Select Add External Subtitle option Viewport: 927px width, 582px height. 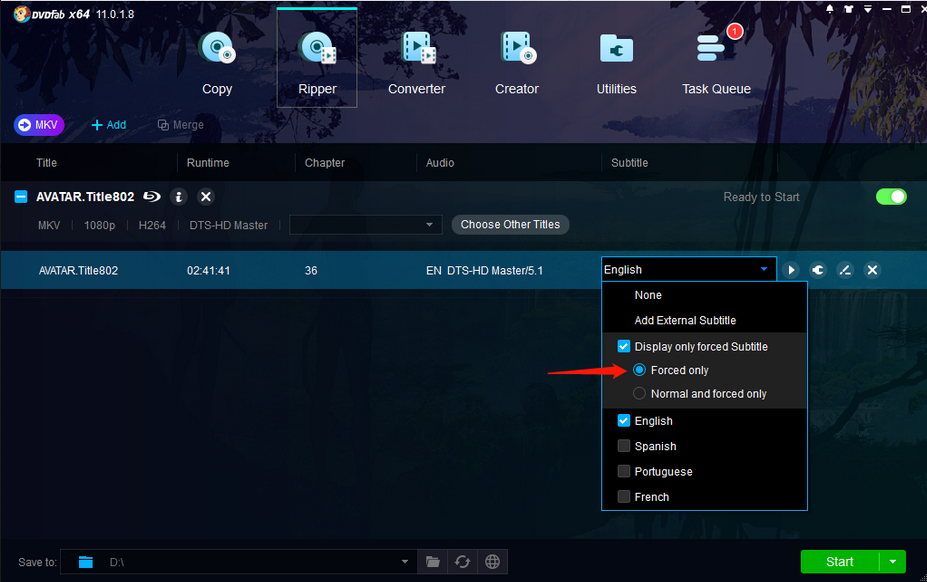pos(685,321)
